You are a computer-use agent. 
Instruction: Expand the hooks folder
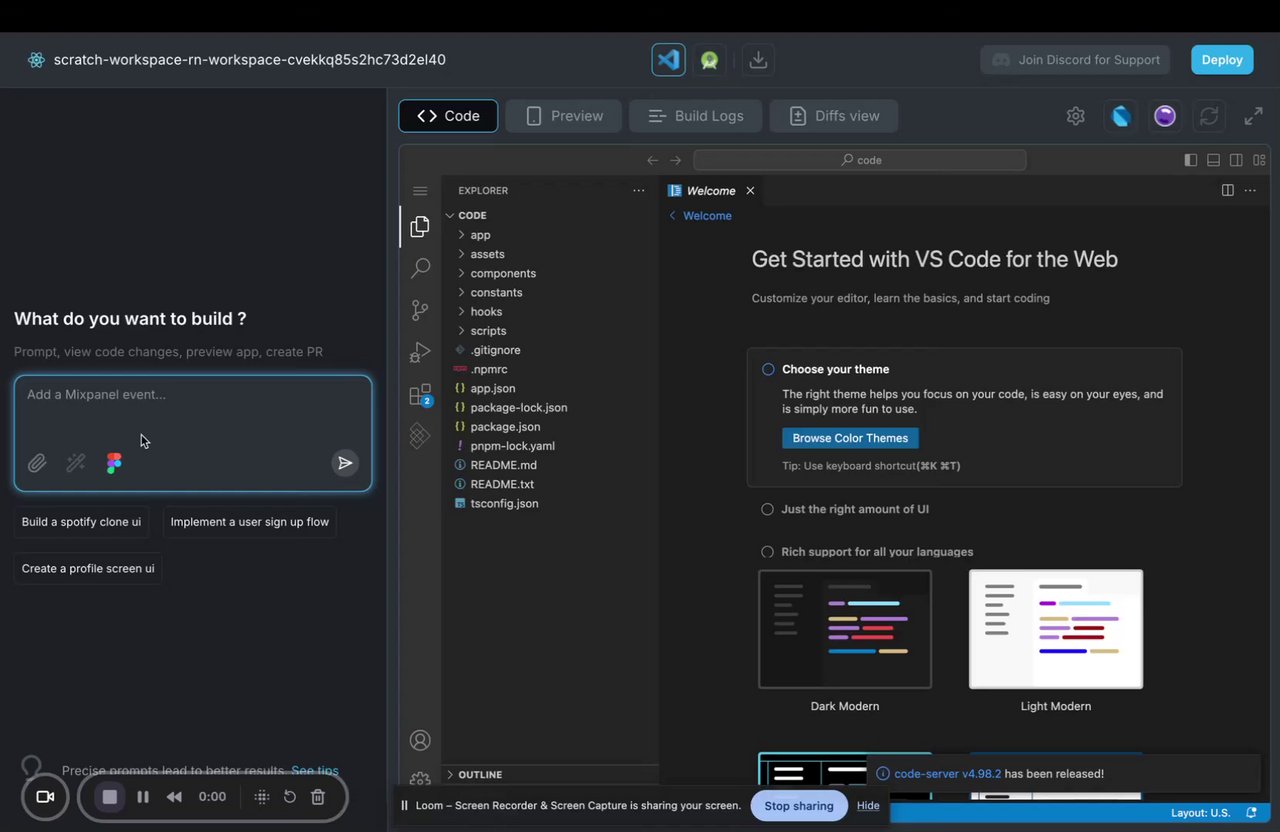(x=486, y=311)
